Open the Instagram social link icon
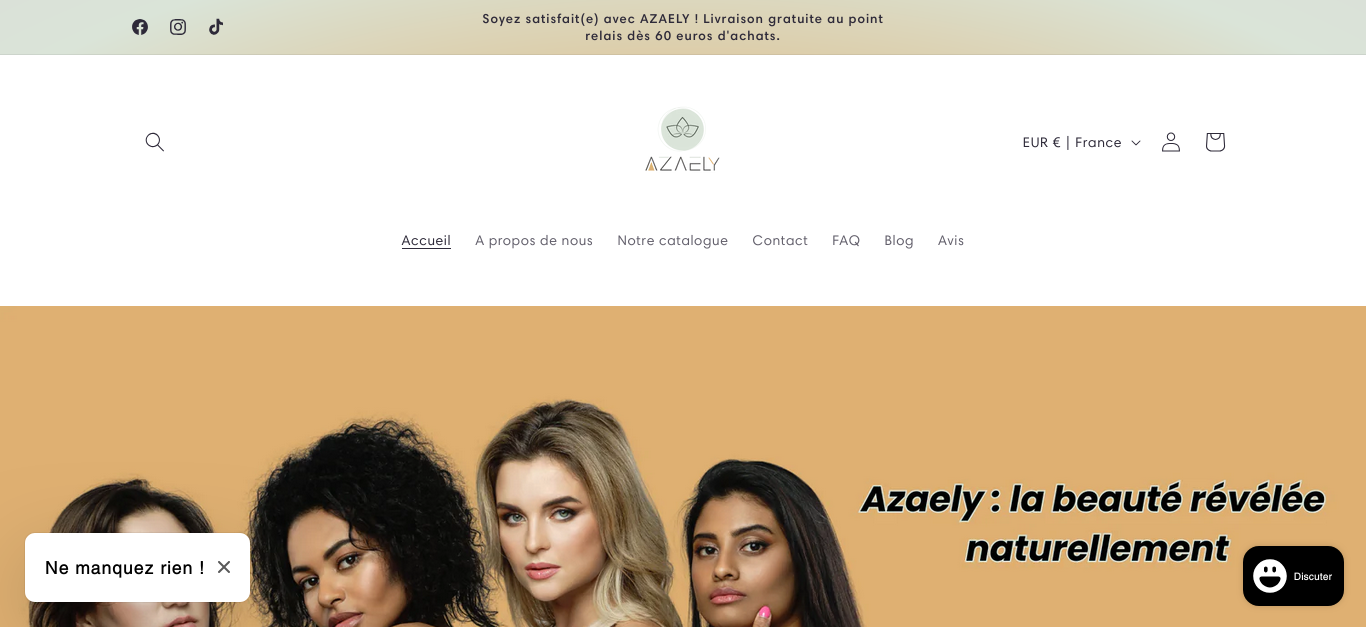The image size is (1366, 627). point(178,27)
